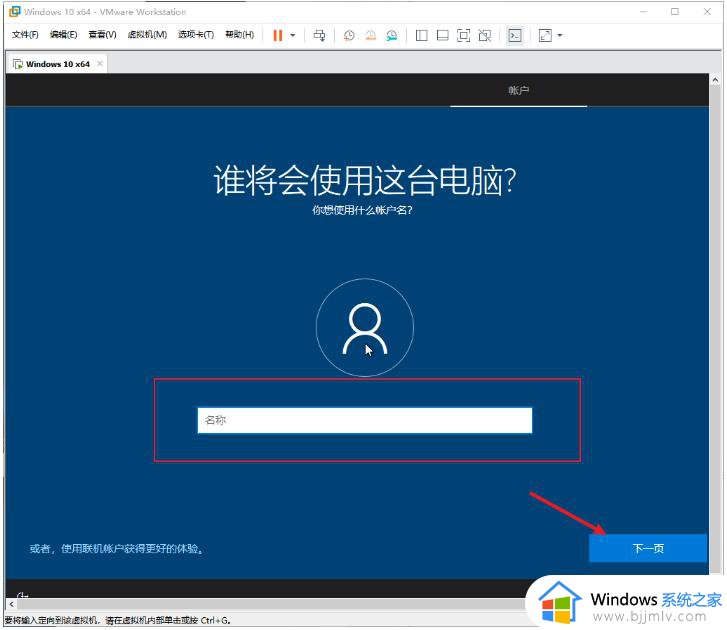This screenshot has height=630, width=727.
Task: Click the stretch guest display icon
Action: point(545,35)
